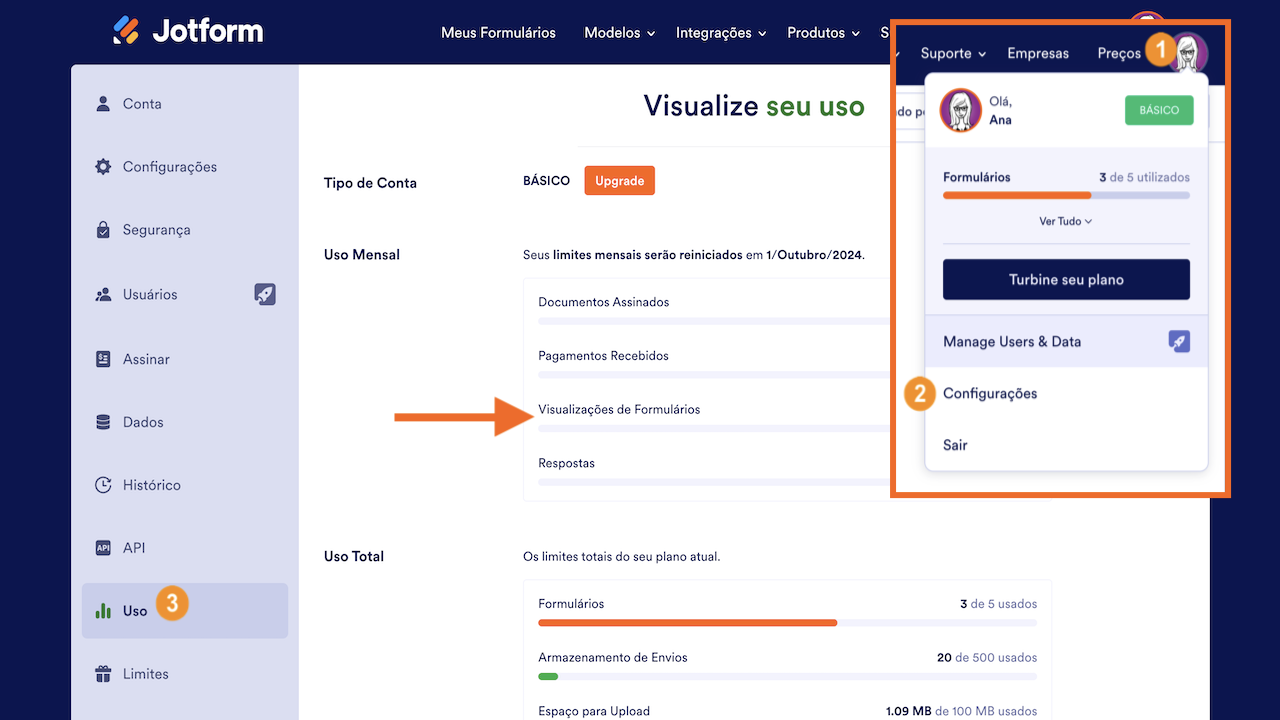
Task: Choose Manage Users & Data in account menu
Action: [x=1066, y=341]
